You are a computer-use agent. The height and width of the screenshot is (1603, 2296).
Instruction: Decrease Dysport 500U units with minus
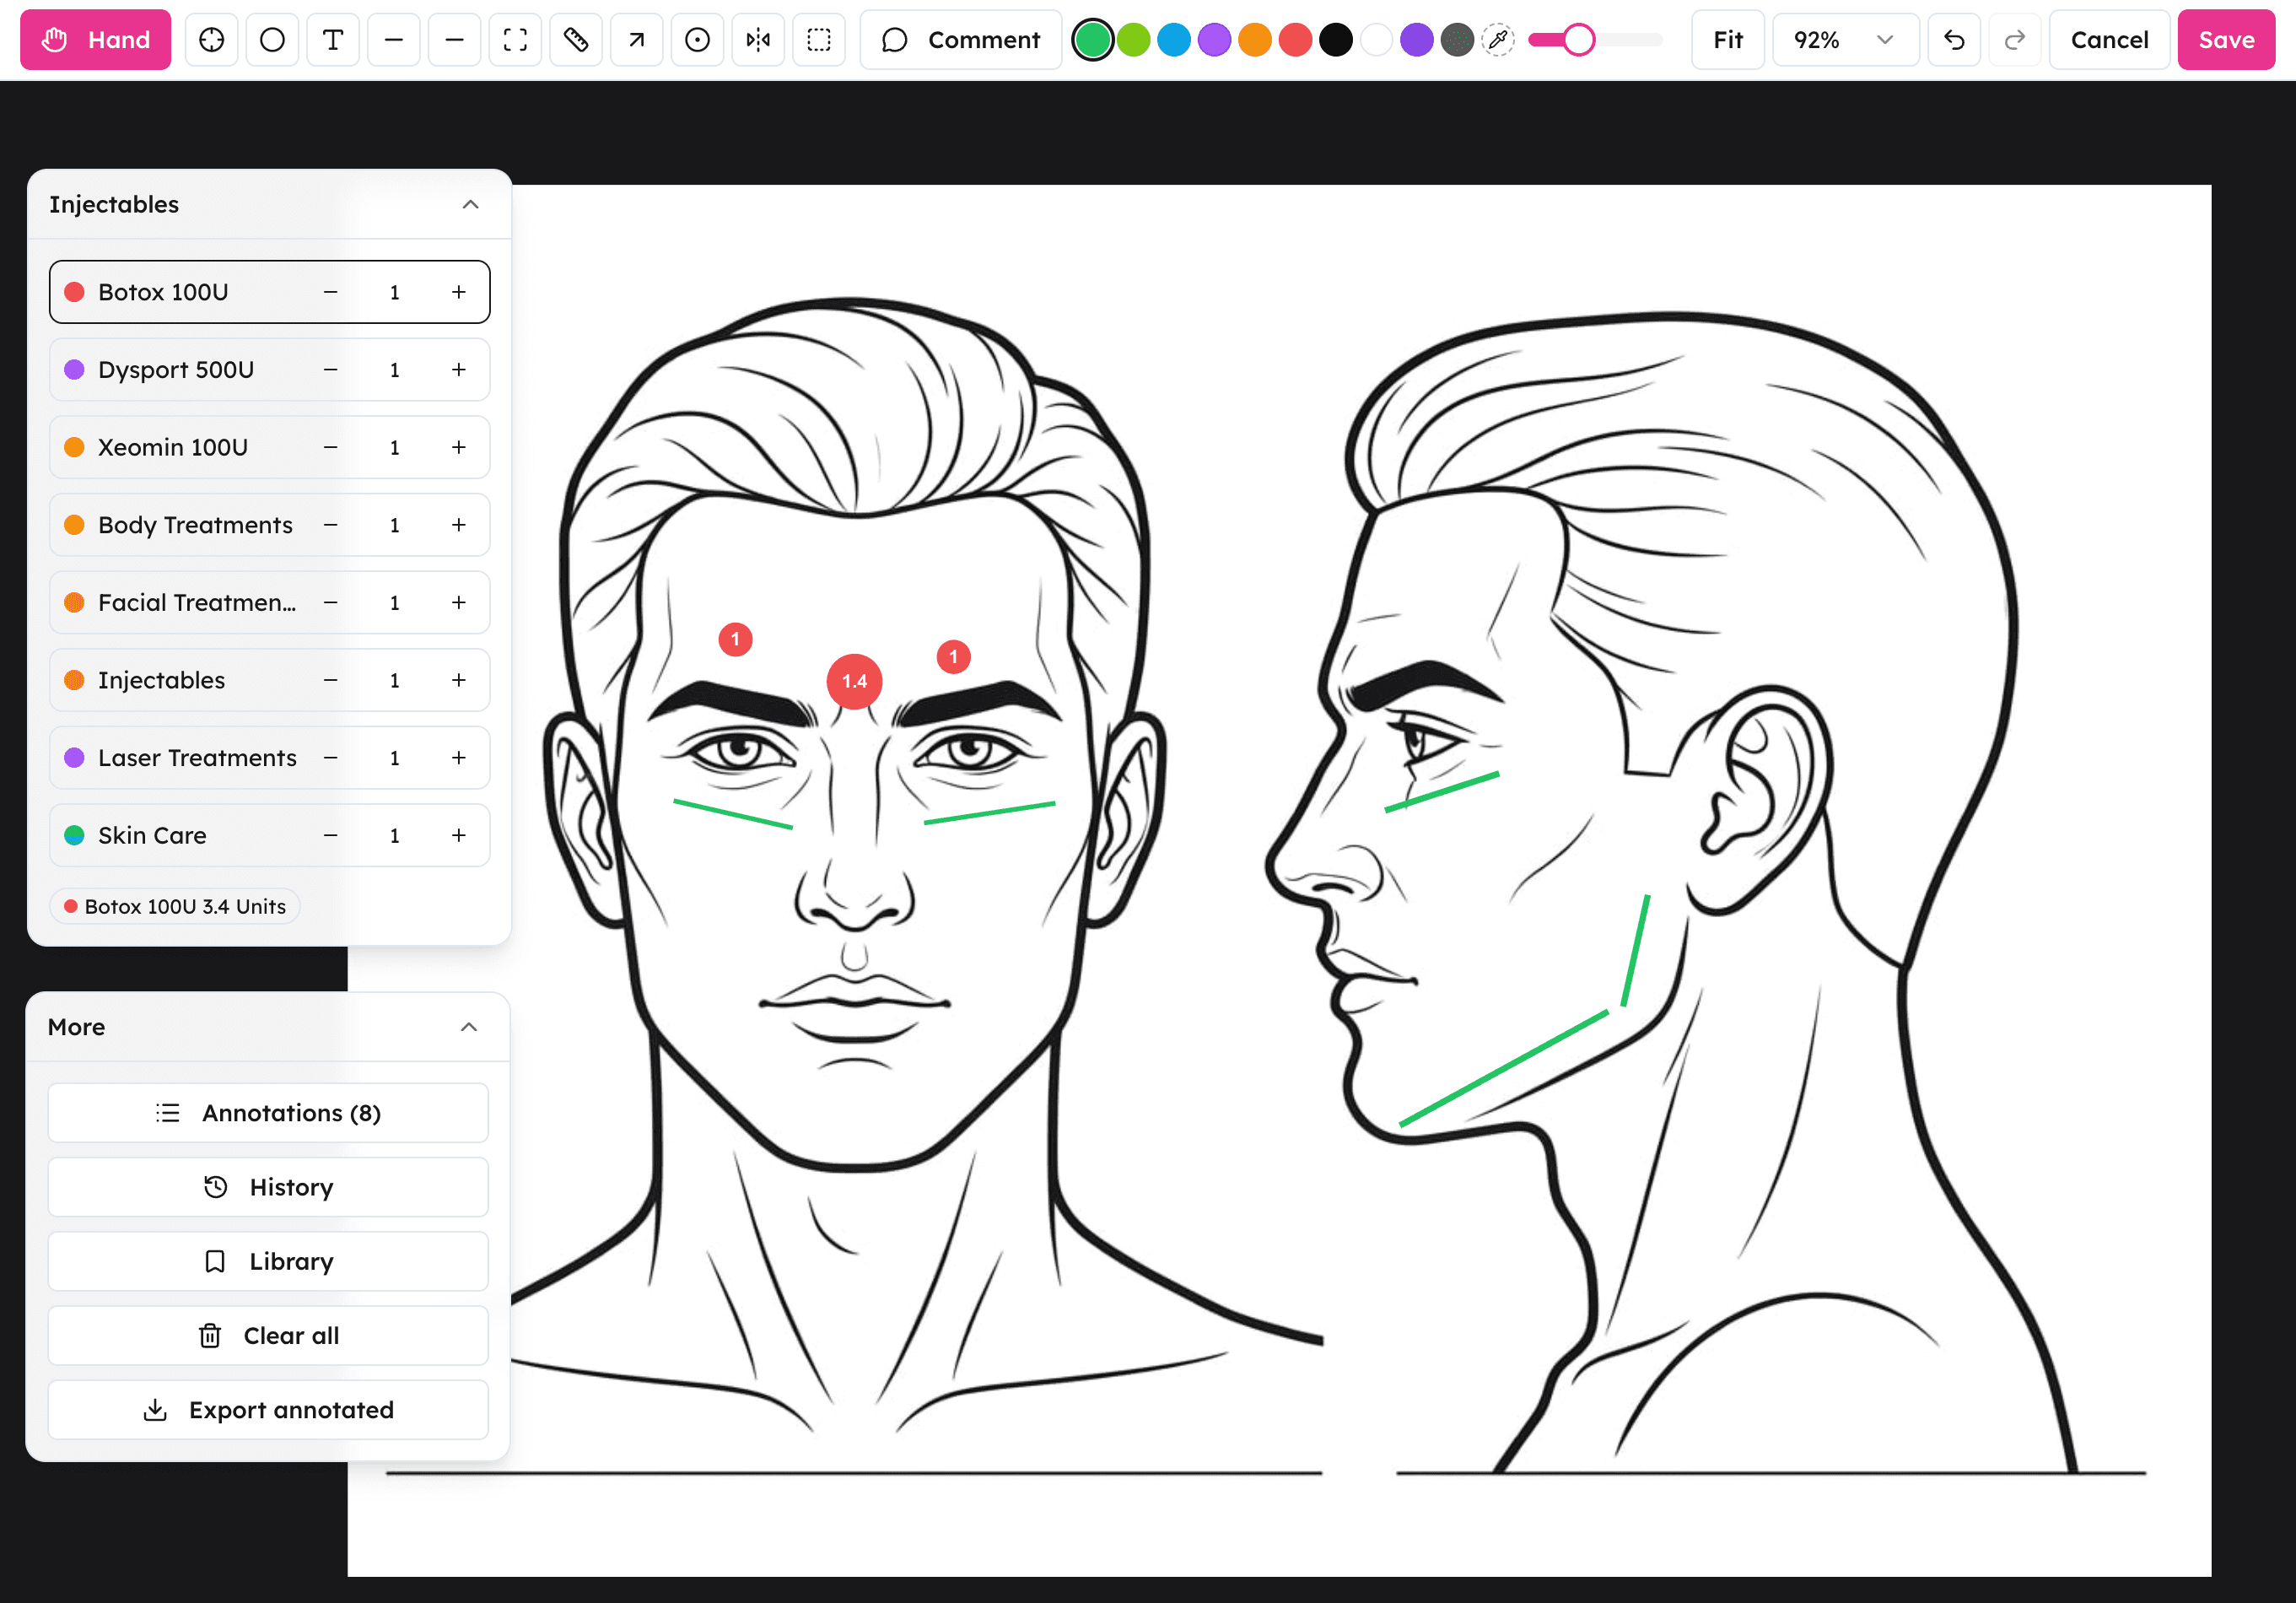coord(330,370)
